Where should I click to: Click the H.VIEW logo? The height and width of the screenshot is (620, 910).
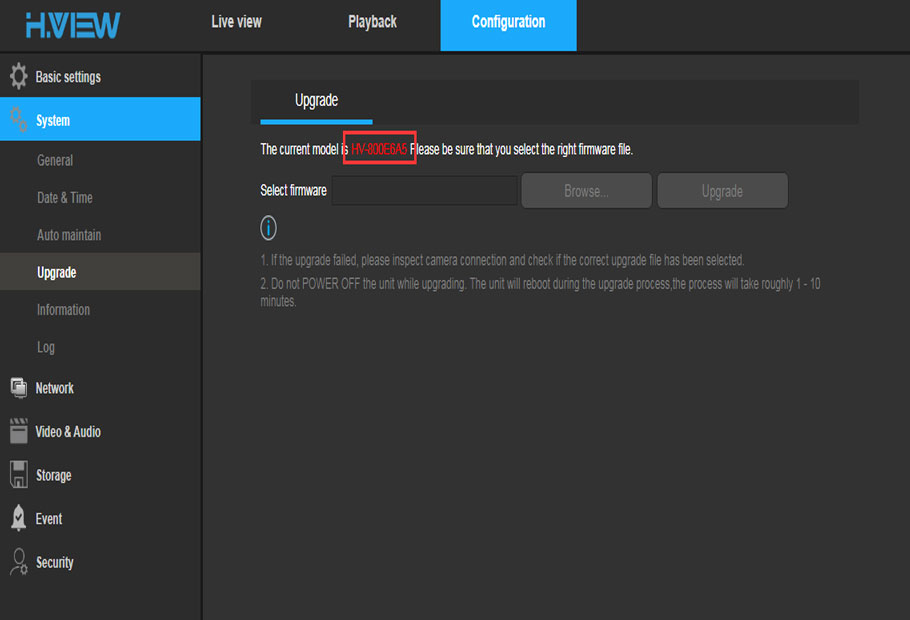tap(72, 24)
